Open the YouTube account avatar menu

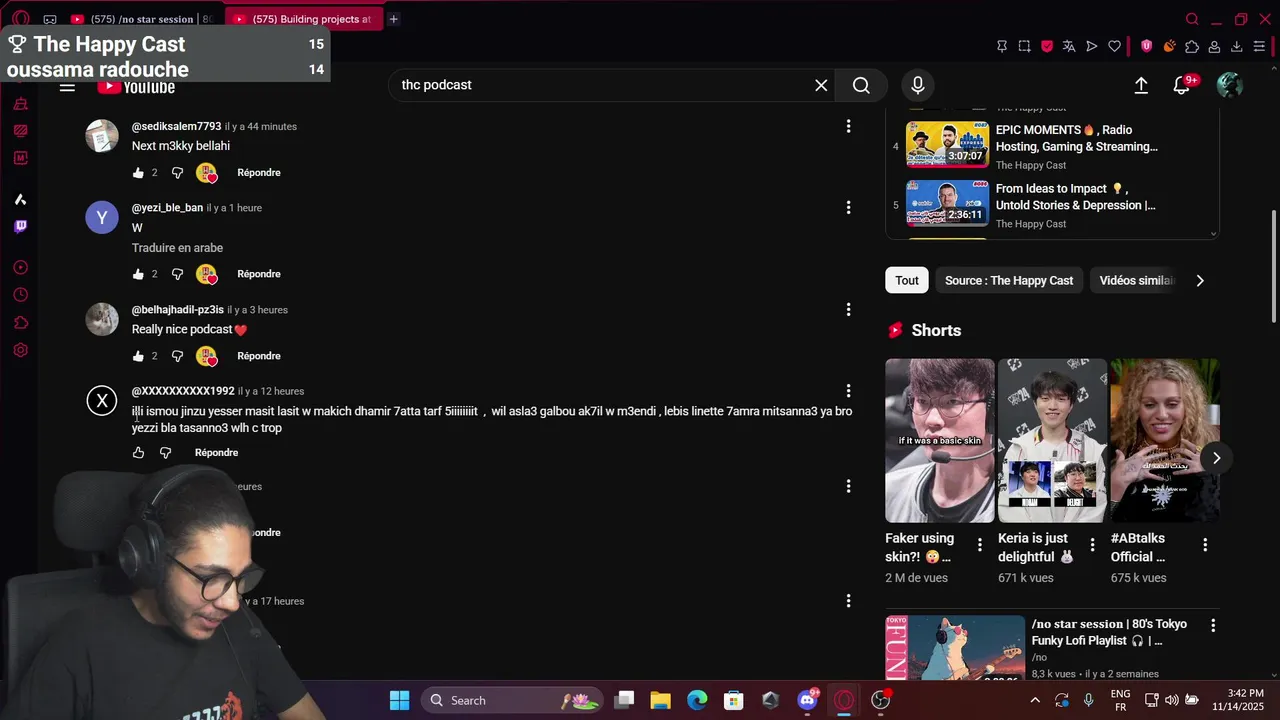(1230, 85)
